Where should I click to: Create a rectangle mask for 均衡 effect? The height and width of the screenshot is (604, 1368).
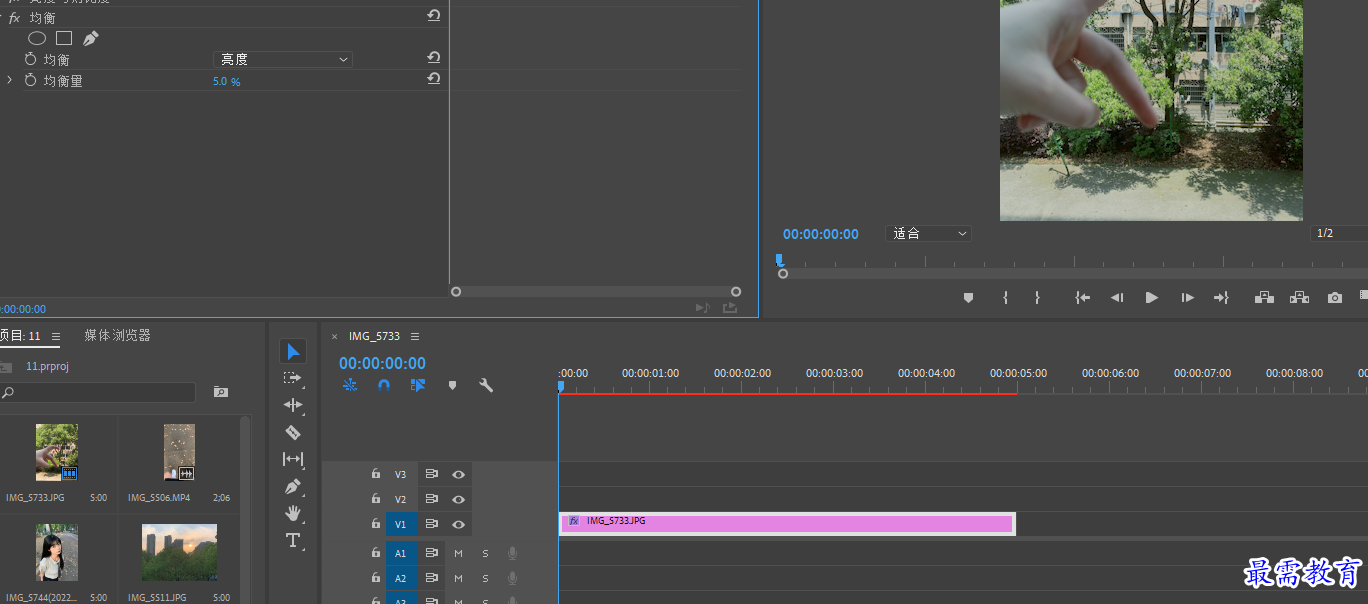tap(64, 38)
